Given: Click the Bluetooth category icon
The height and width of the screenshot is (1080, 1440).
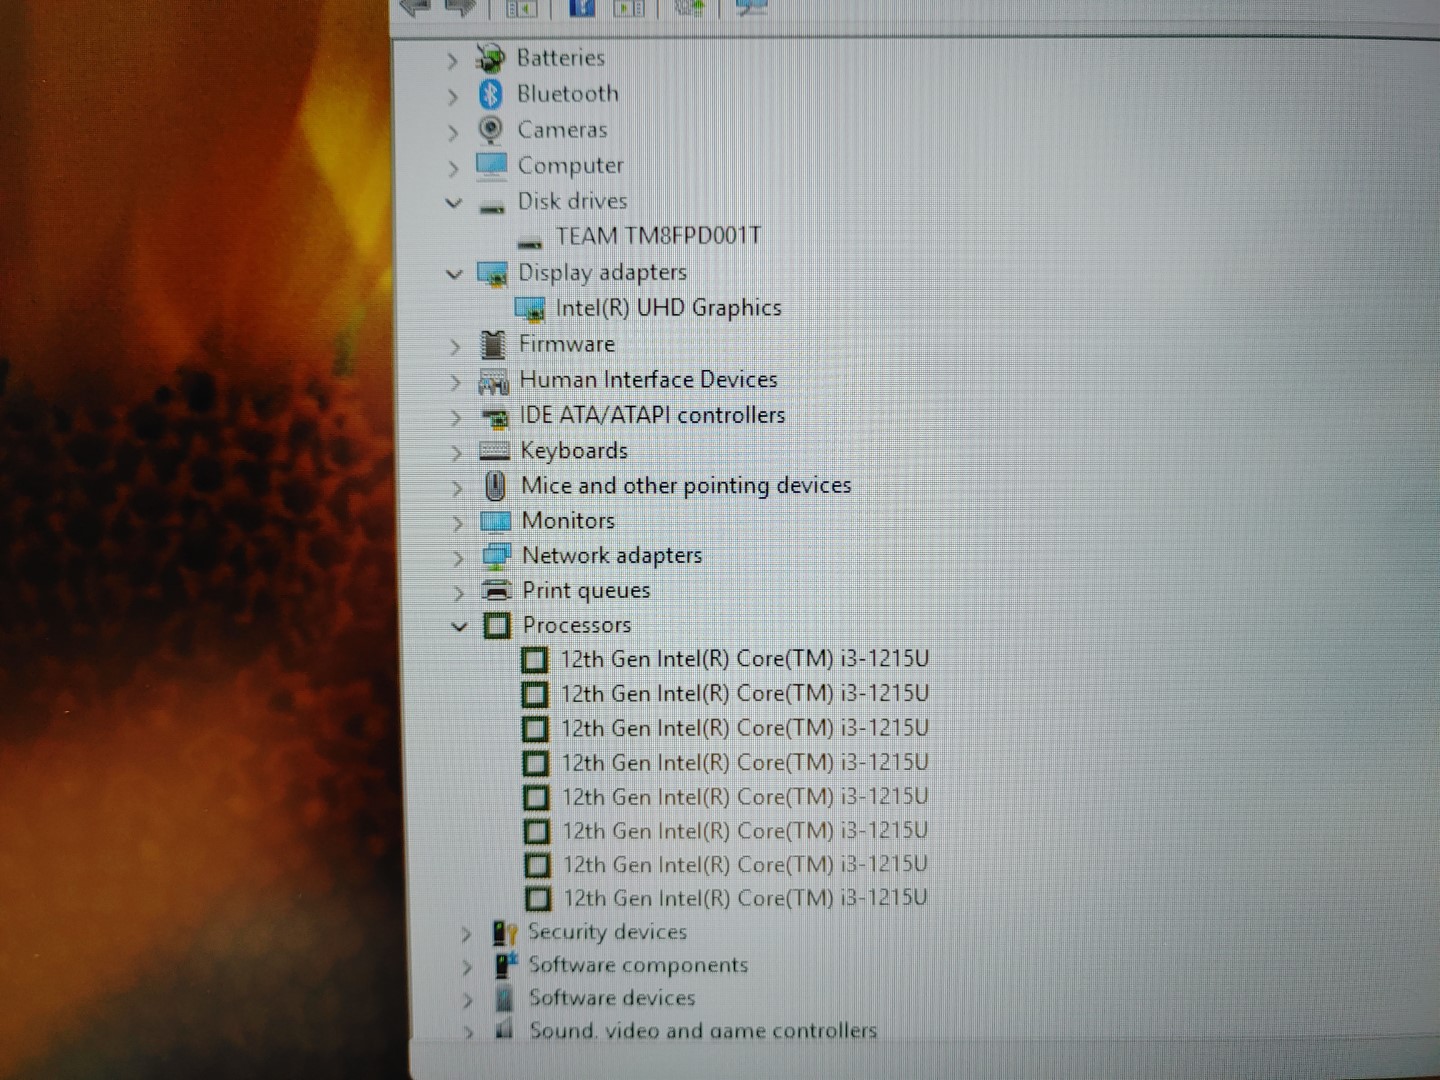Looking at the screenshot, I should point(490,94).
